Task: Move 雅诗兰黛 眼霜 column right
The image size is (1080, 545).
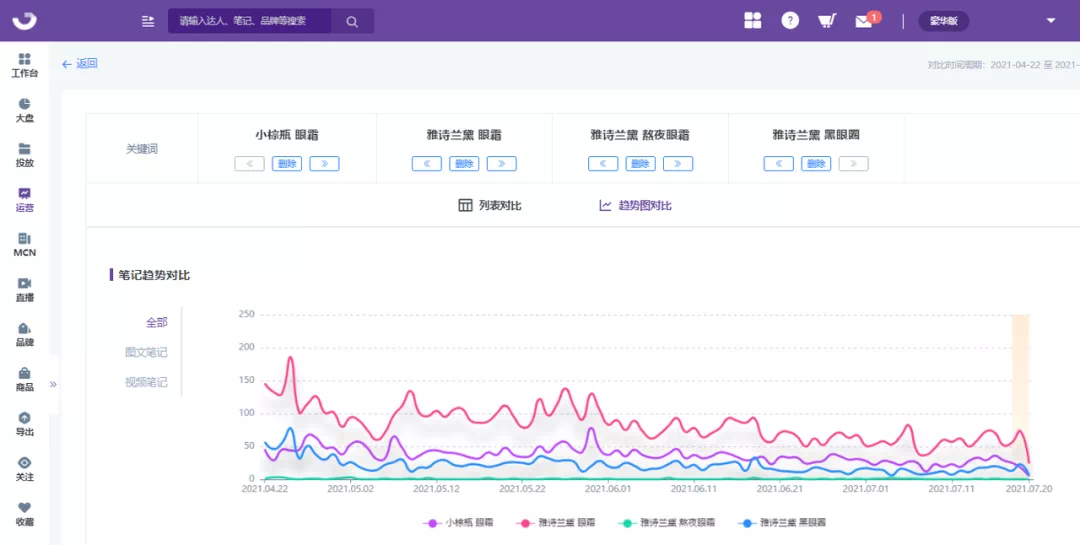Action: [501, 164]
